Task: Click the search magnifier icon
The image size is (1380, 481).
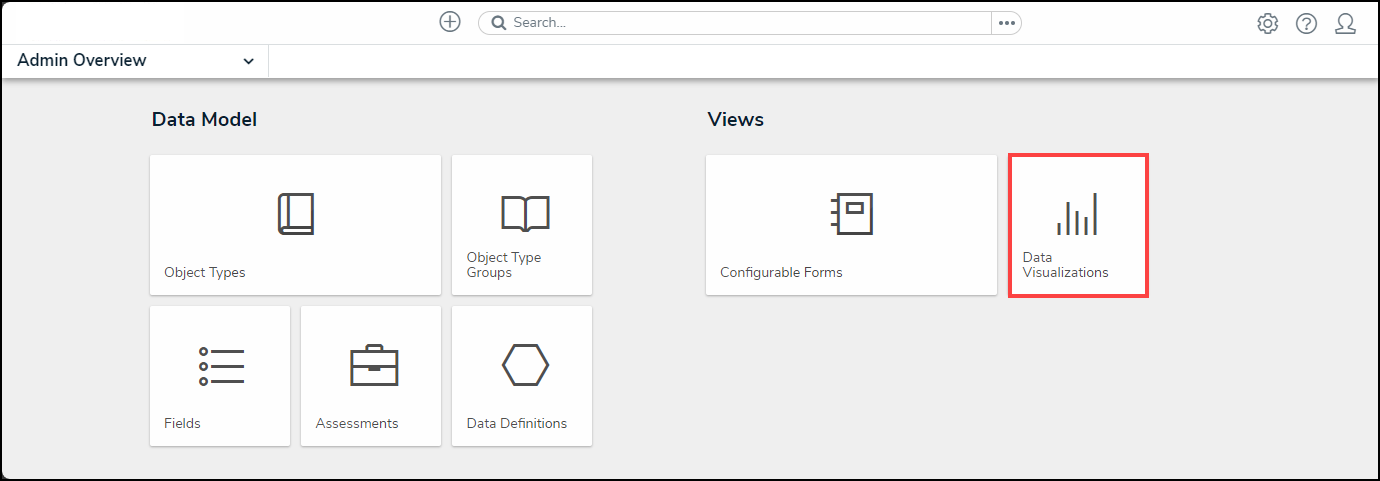Action: pos(499,23)
